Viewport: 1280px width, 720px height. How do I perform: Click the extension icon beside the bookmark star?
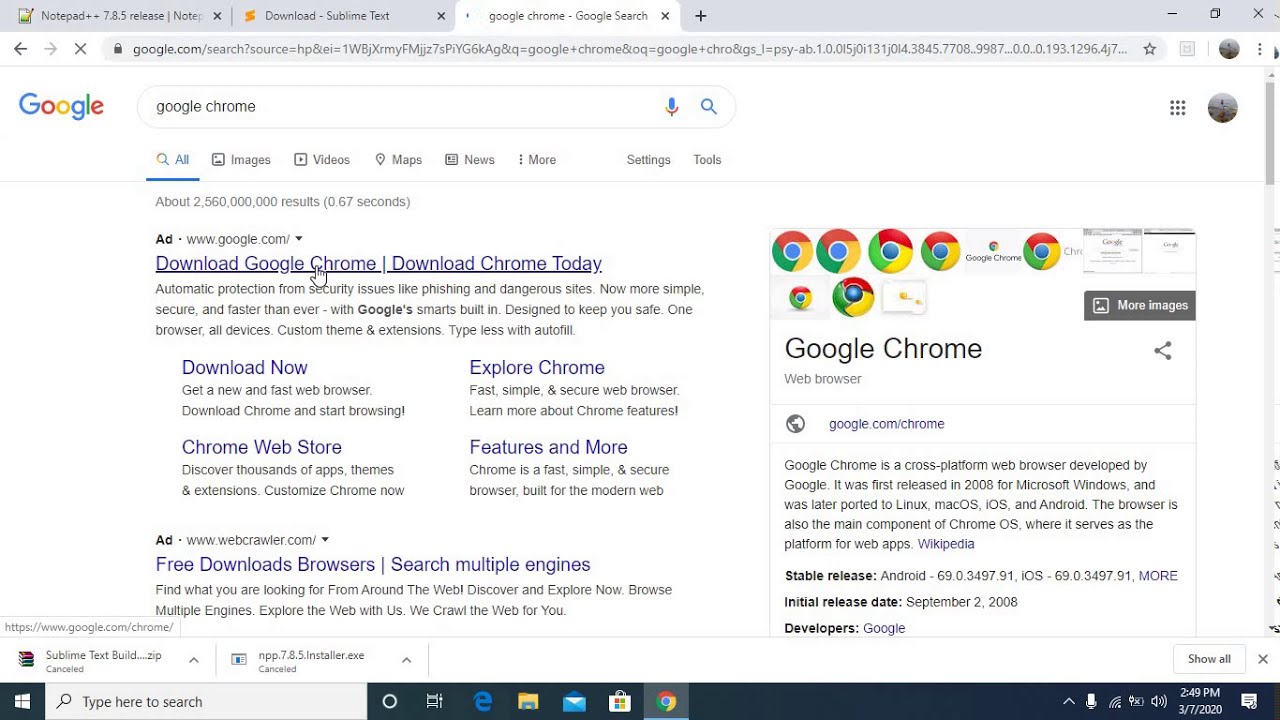pos(1187,48)
